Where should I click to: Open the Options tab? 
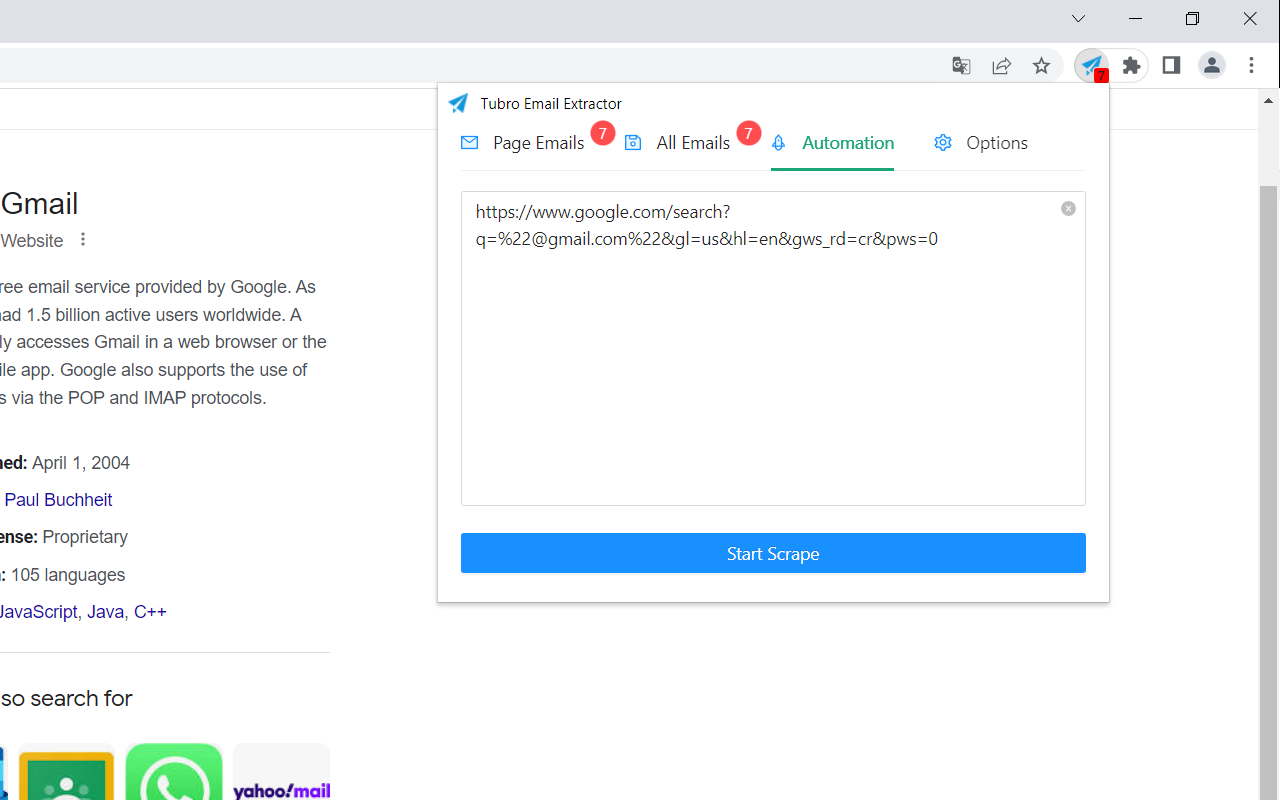click(981, 143)
